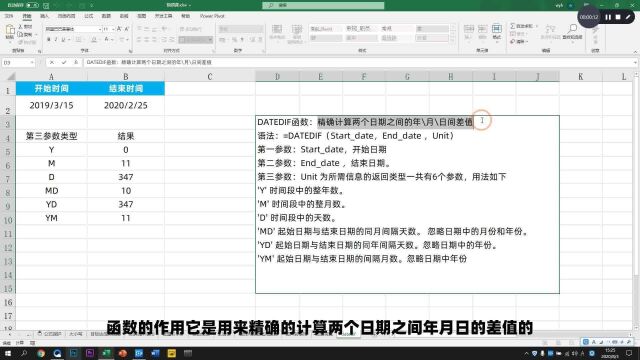
Task: Click the Premiere Pro taskbar icon
Action: click(x=90, y=353)
